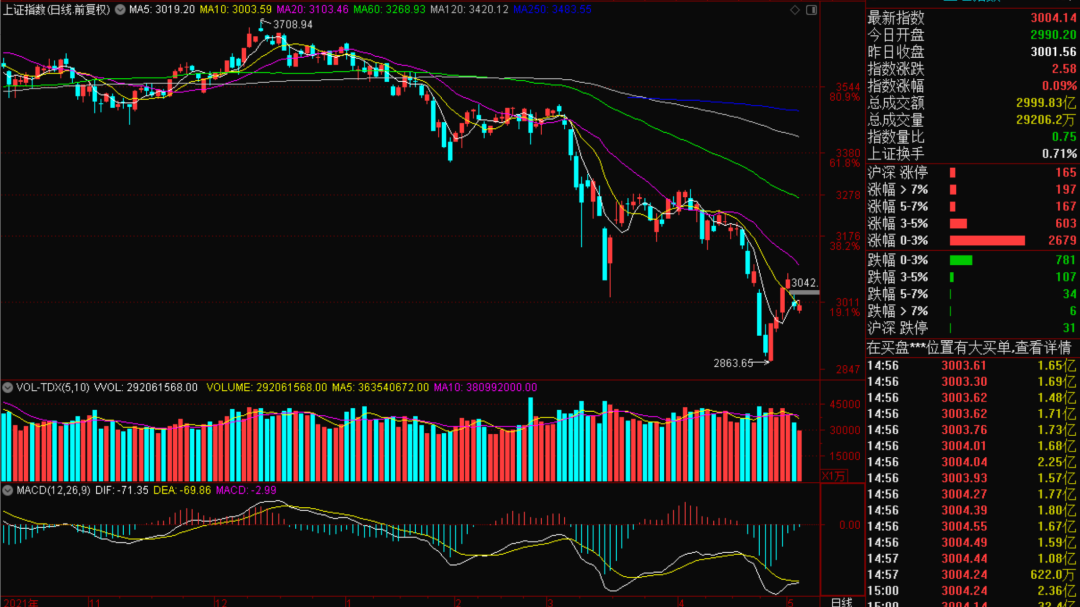Select the MA20 moving average label

click(311, 8)
